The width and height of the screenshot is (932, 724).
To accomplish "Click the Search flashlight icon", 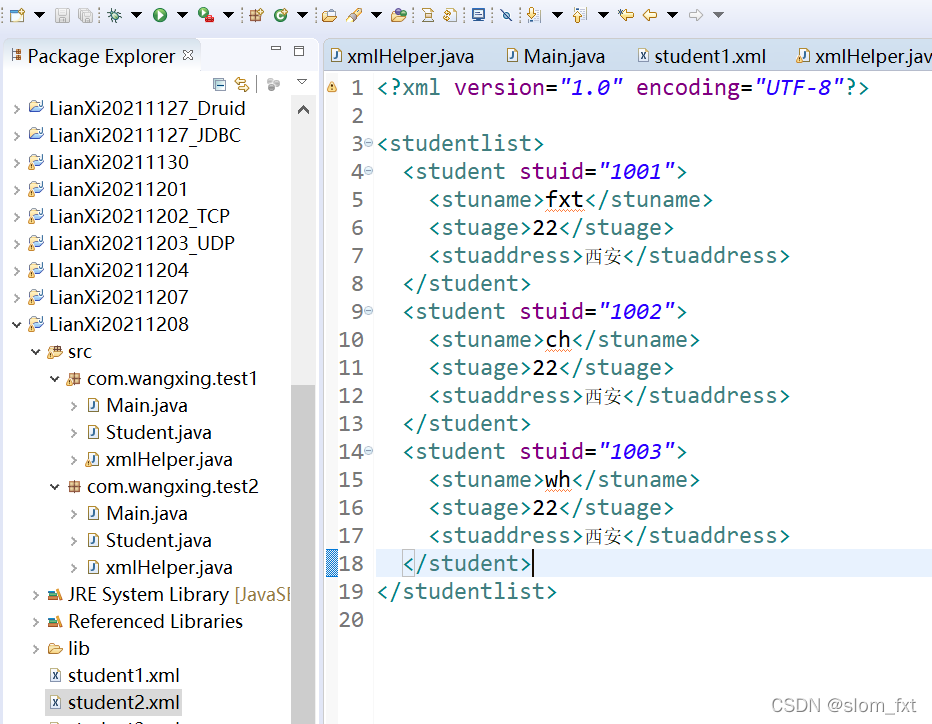I will click(x=354, y=15).
